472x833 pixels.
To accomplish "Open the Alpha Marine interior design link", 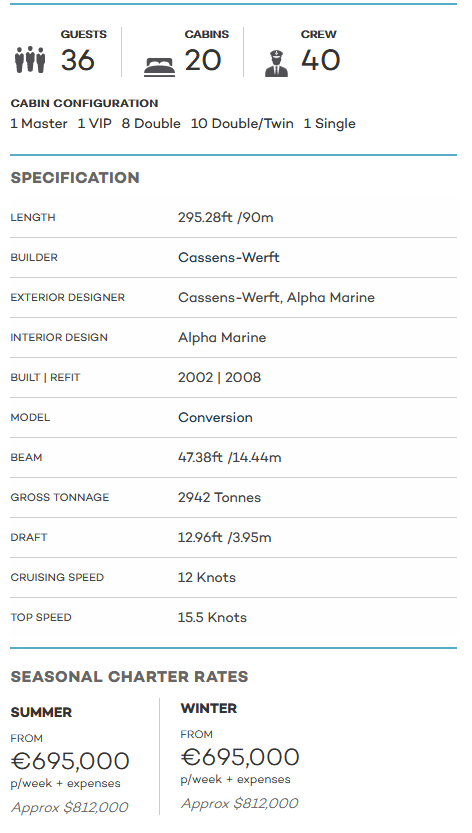I will 222,337.
